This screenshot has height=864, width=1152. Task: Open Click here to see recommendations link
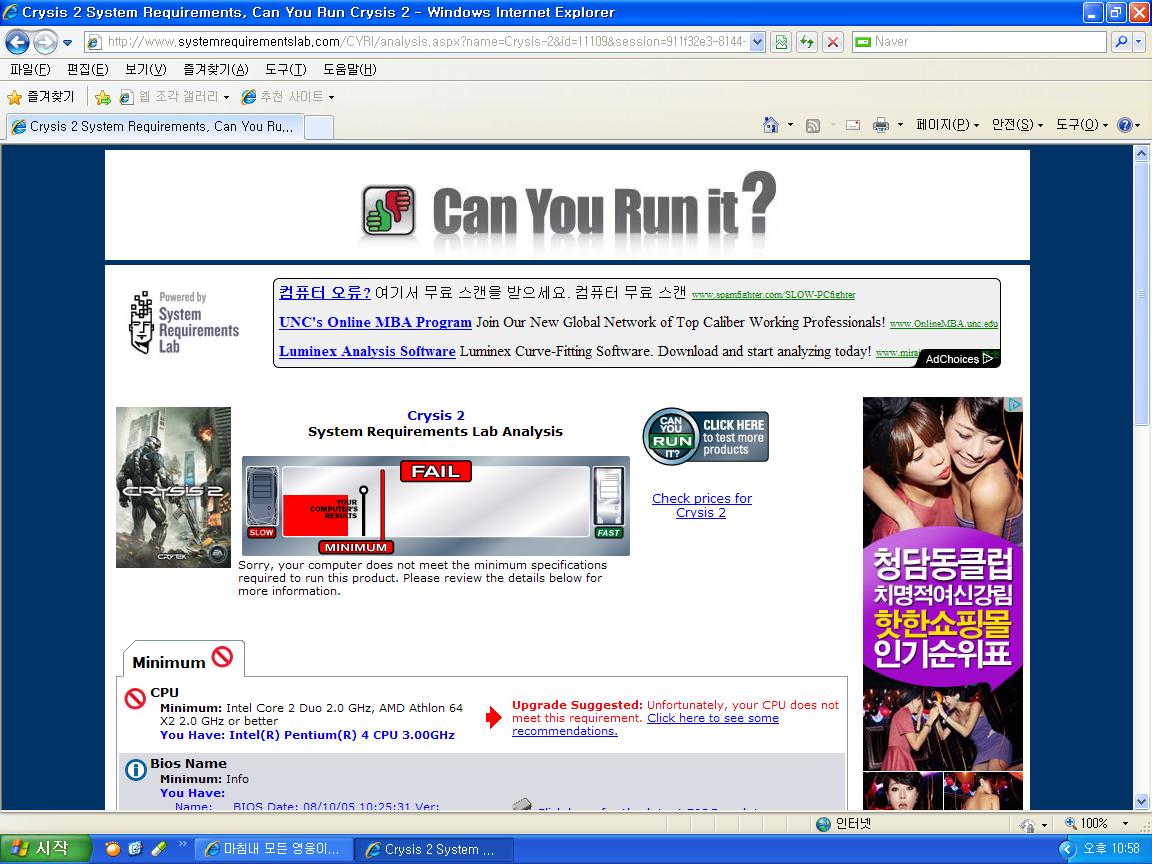645,724
